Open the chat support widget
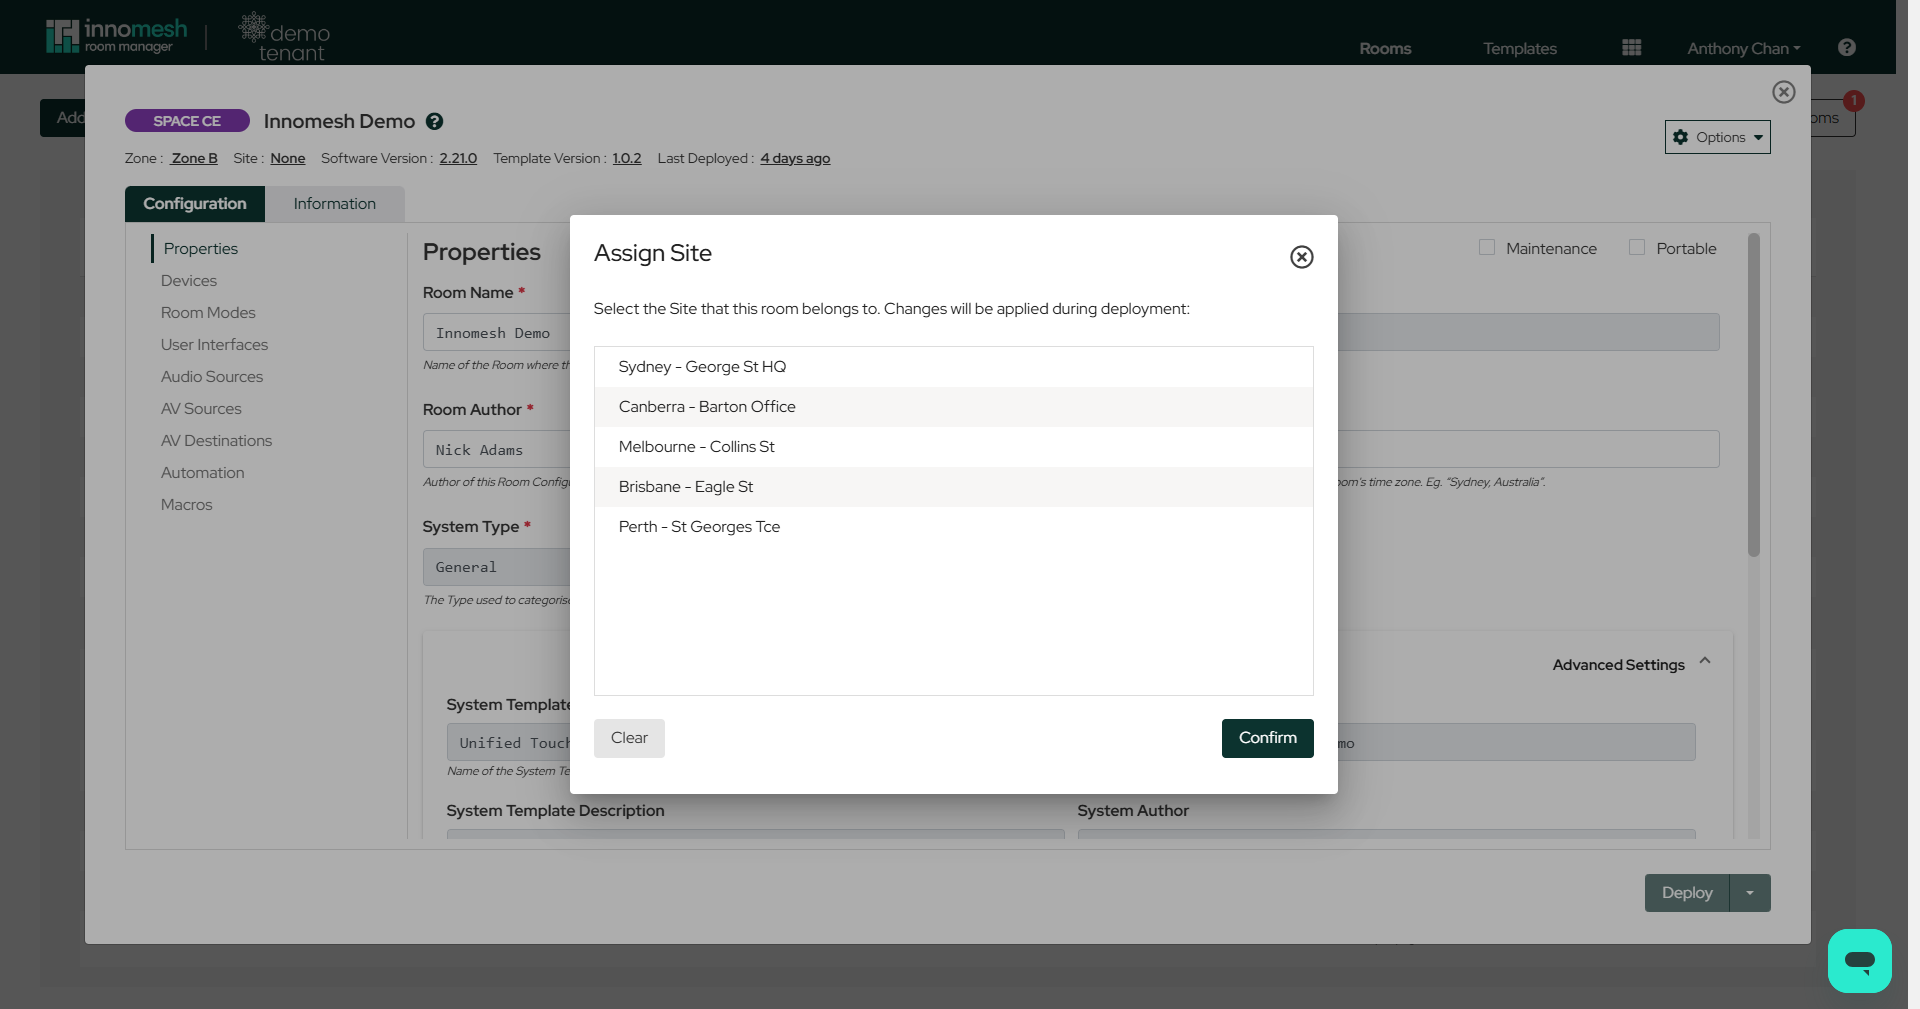 [1859, 960]
